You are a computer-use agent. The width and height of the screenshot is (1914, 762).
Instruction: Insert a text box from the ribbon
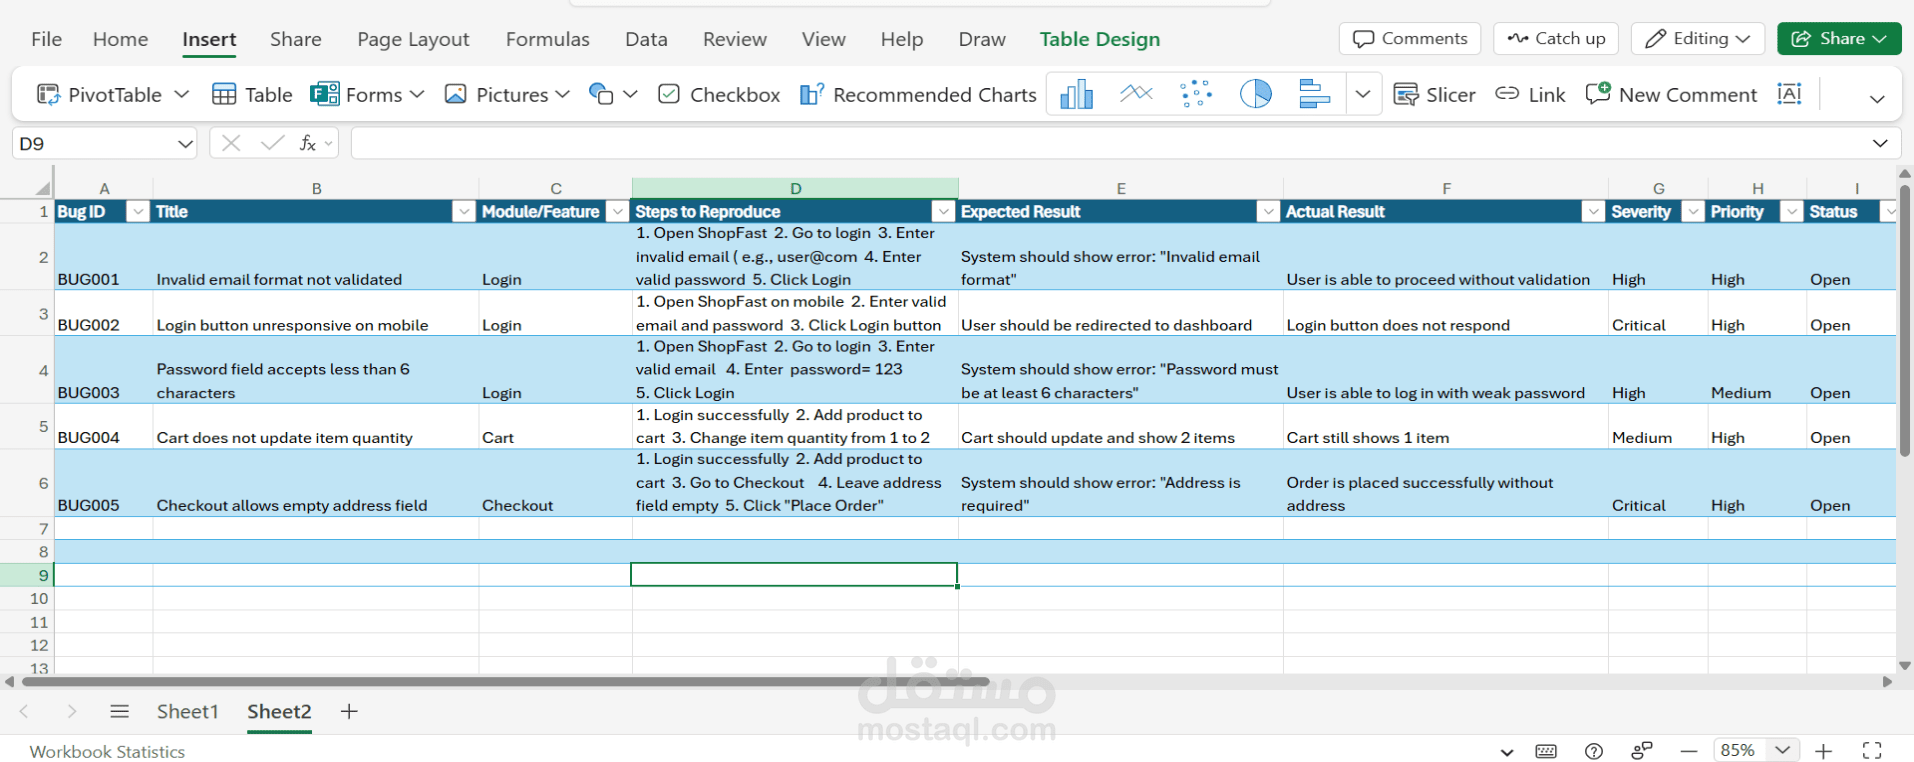coord(1789,94)
